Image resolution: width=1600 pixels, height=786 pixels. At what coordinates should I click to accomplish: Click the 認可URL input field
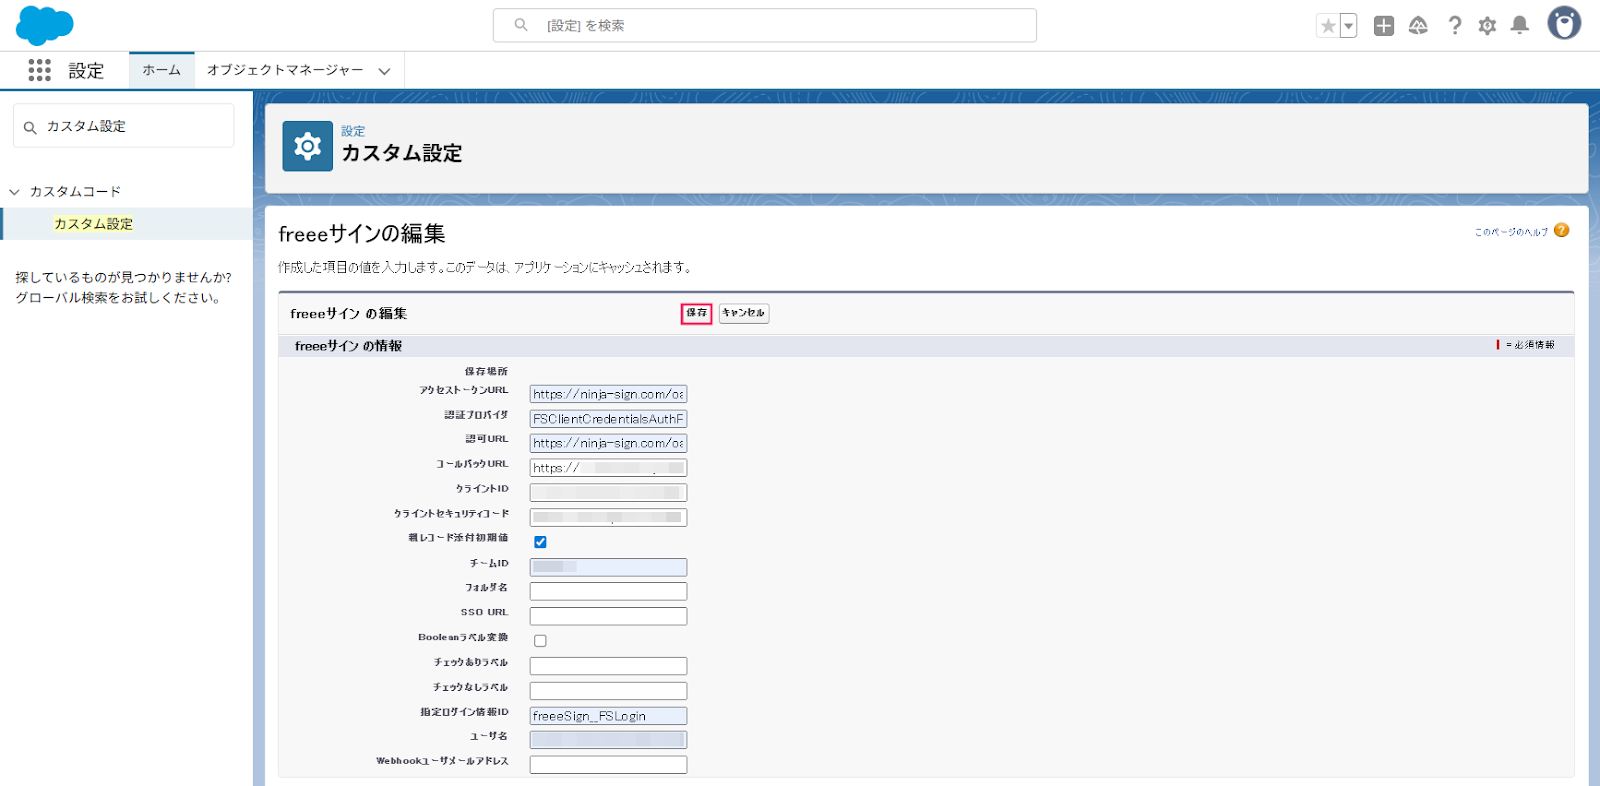(608, 443)
